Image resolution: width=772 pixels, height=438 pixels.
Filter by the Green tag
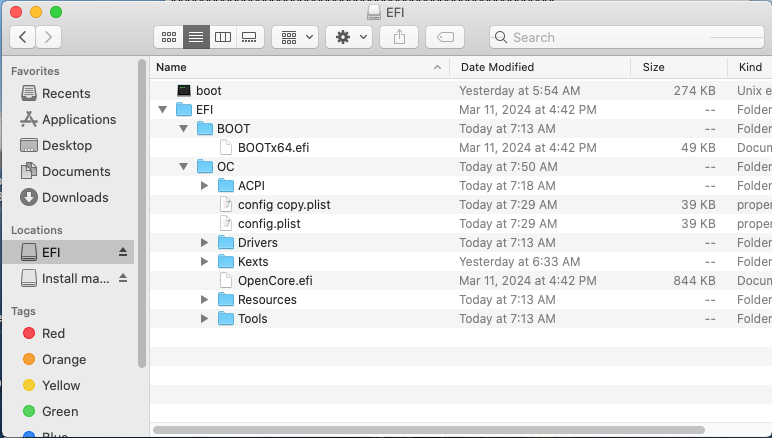click(x=50, y=411)
